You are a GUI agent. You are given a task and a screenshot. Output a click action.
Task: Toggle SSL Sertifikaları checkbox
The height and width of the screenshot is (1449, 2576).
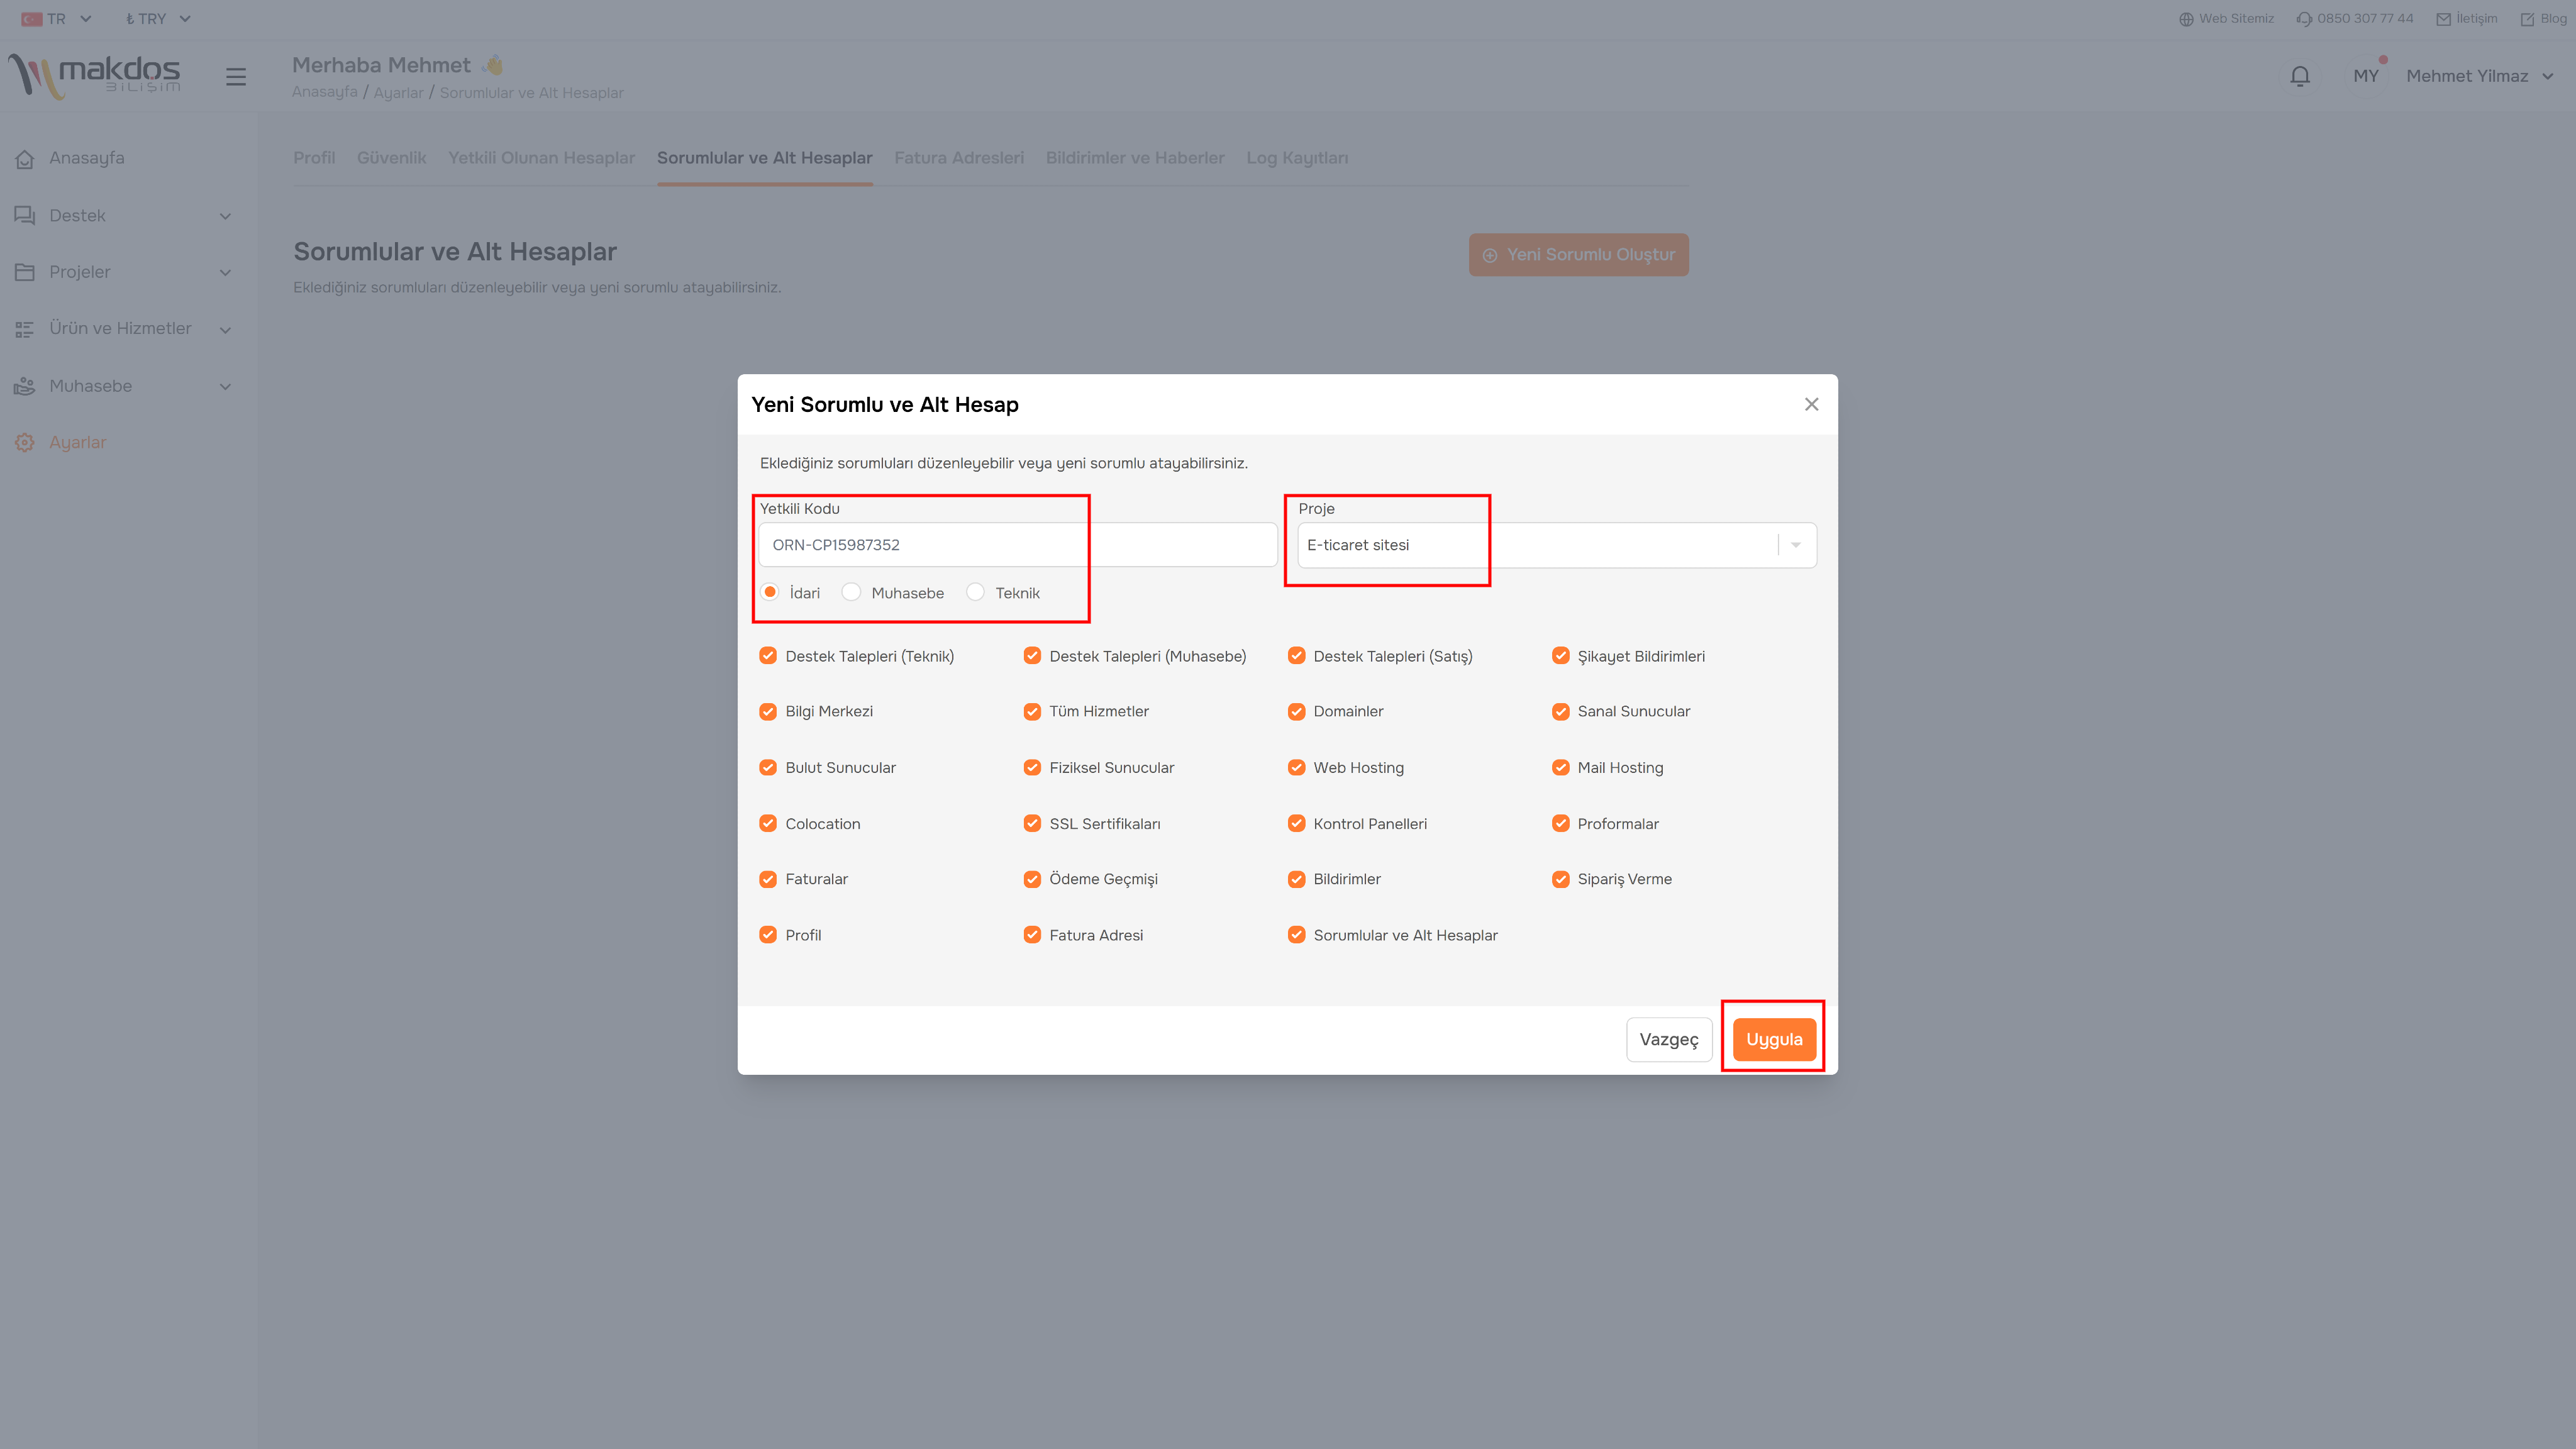1032,823
